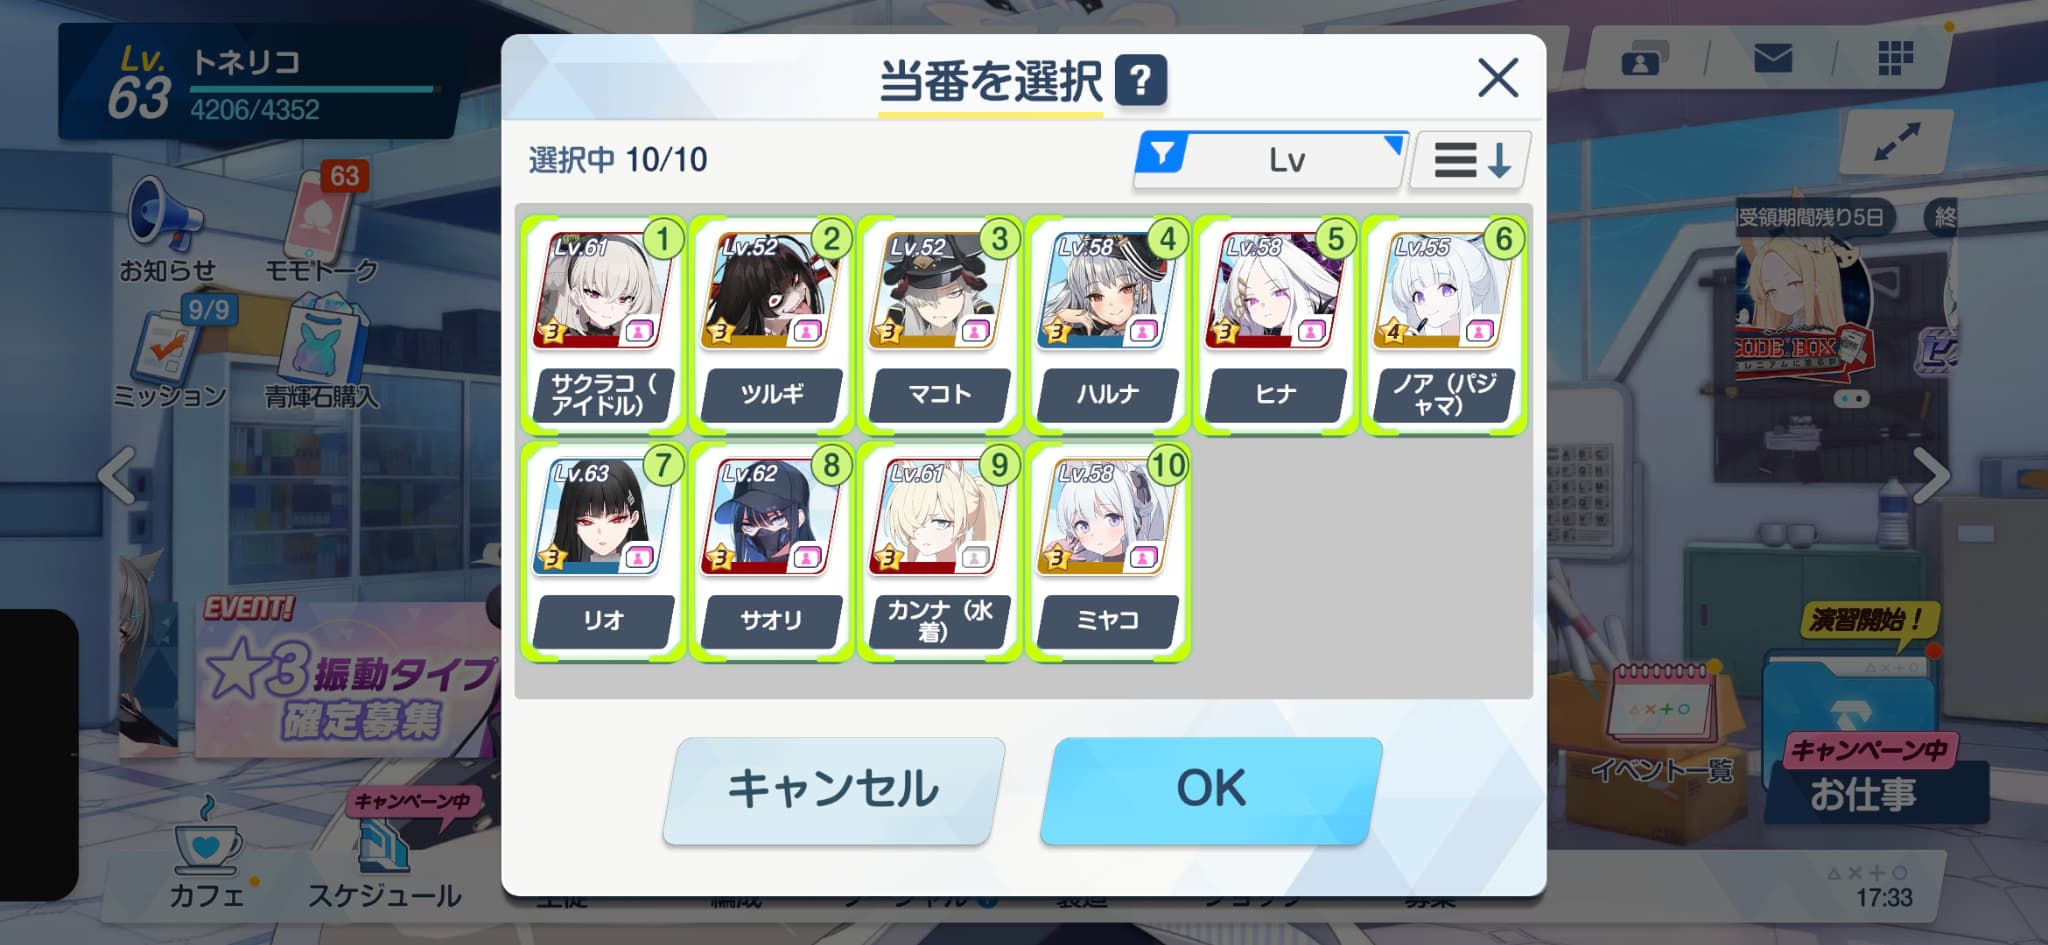Image resolution: width=2048 pixels, height=945 pixels.
Task: Click the left chevron arrow on lobby
Action: [118, 476]
